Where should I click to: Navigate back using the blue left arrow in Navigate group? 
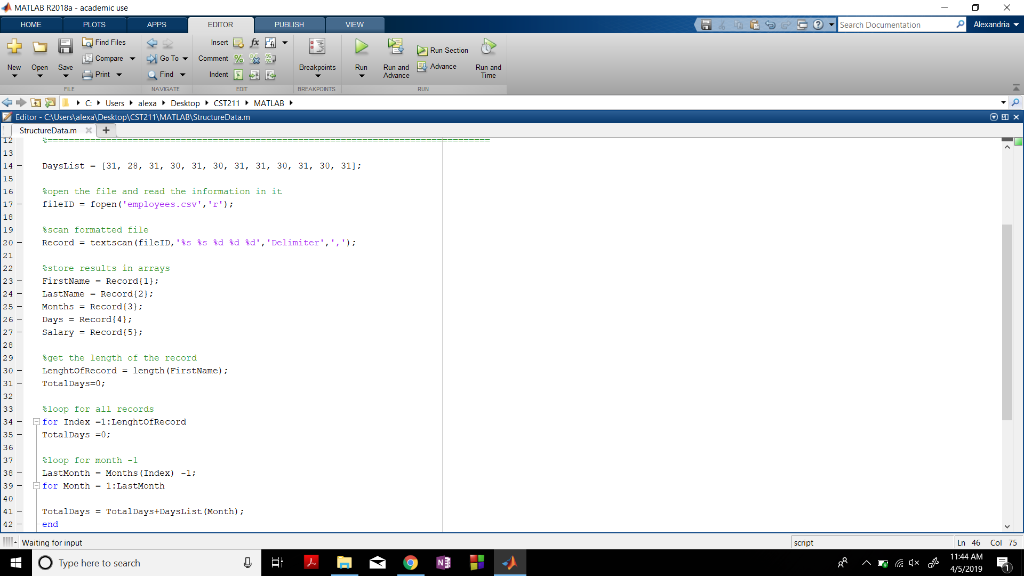pyautogui.click(x=152, y=43)
